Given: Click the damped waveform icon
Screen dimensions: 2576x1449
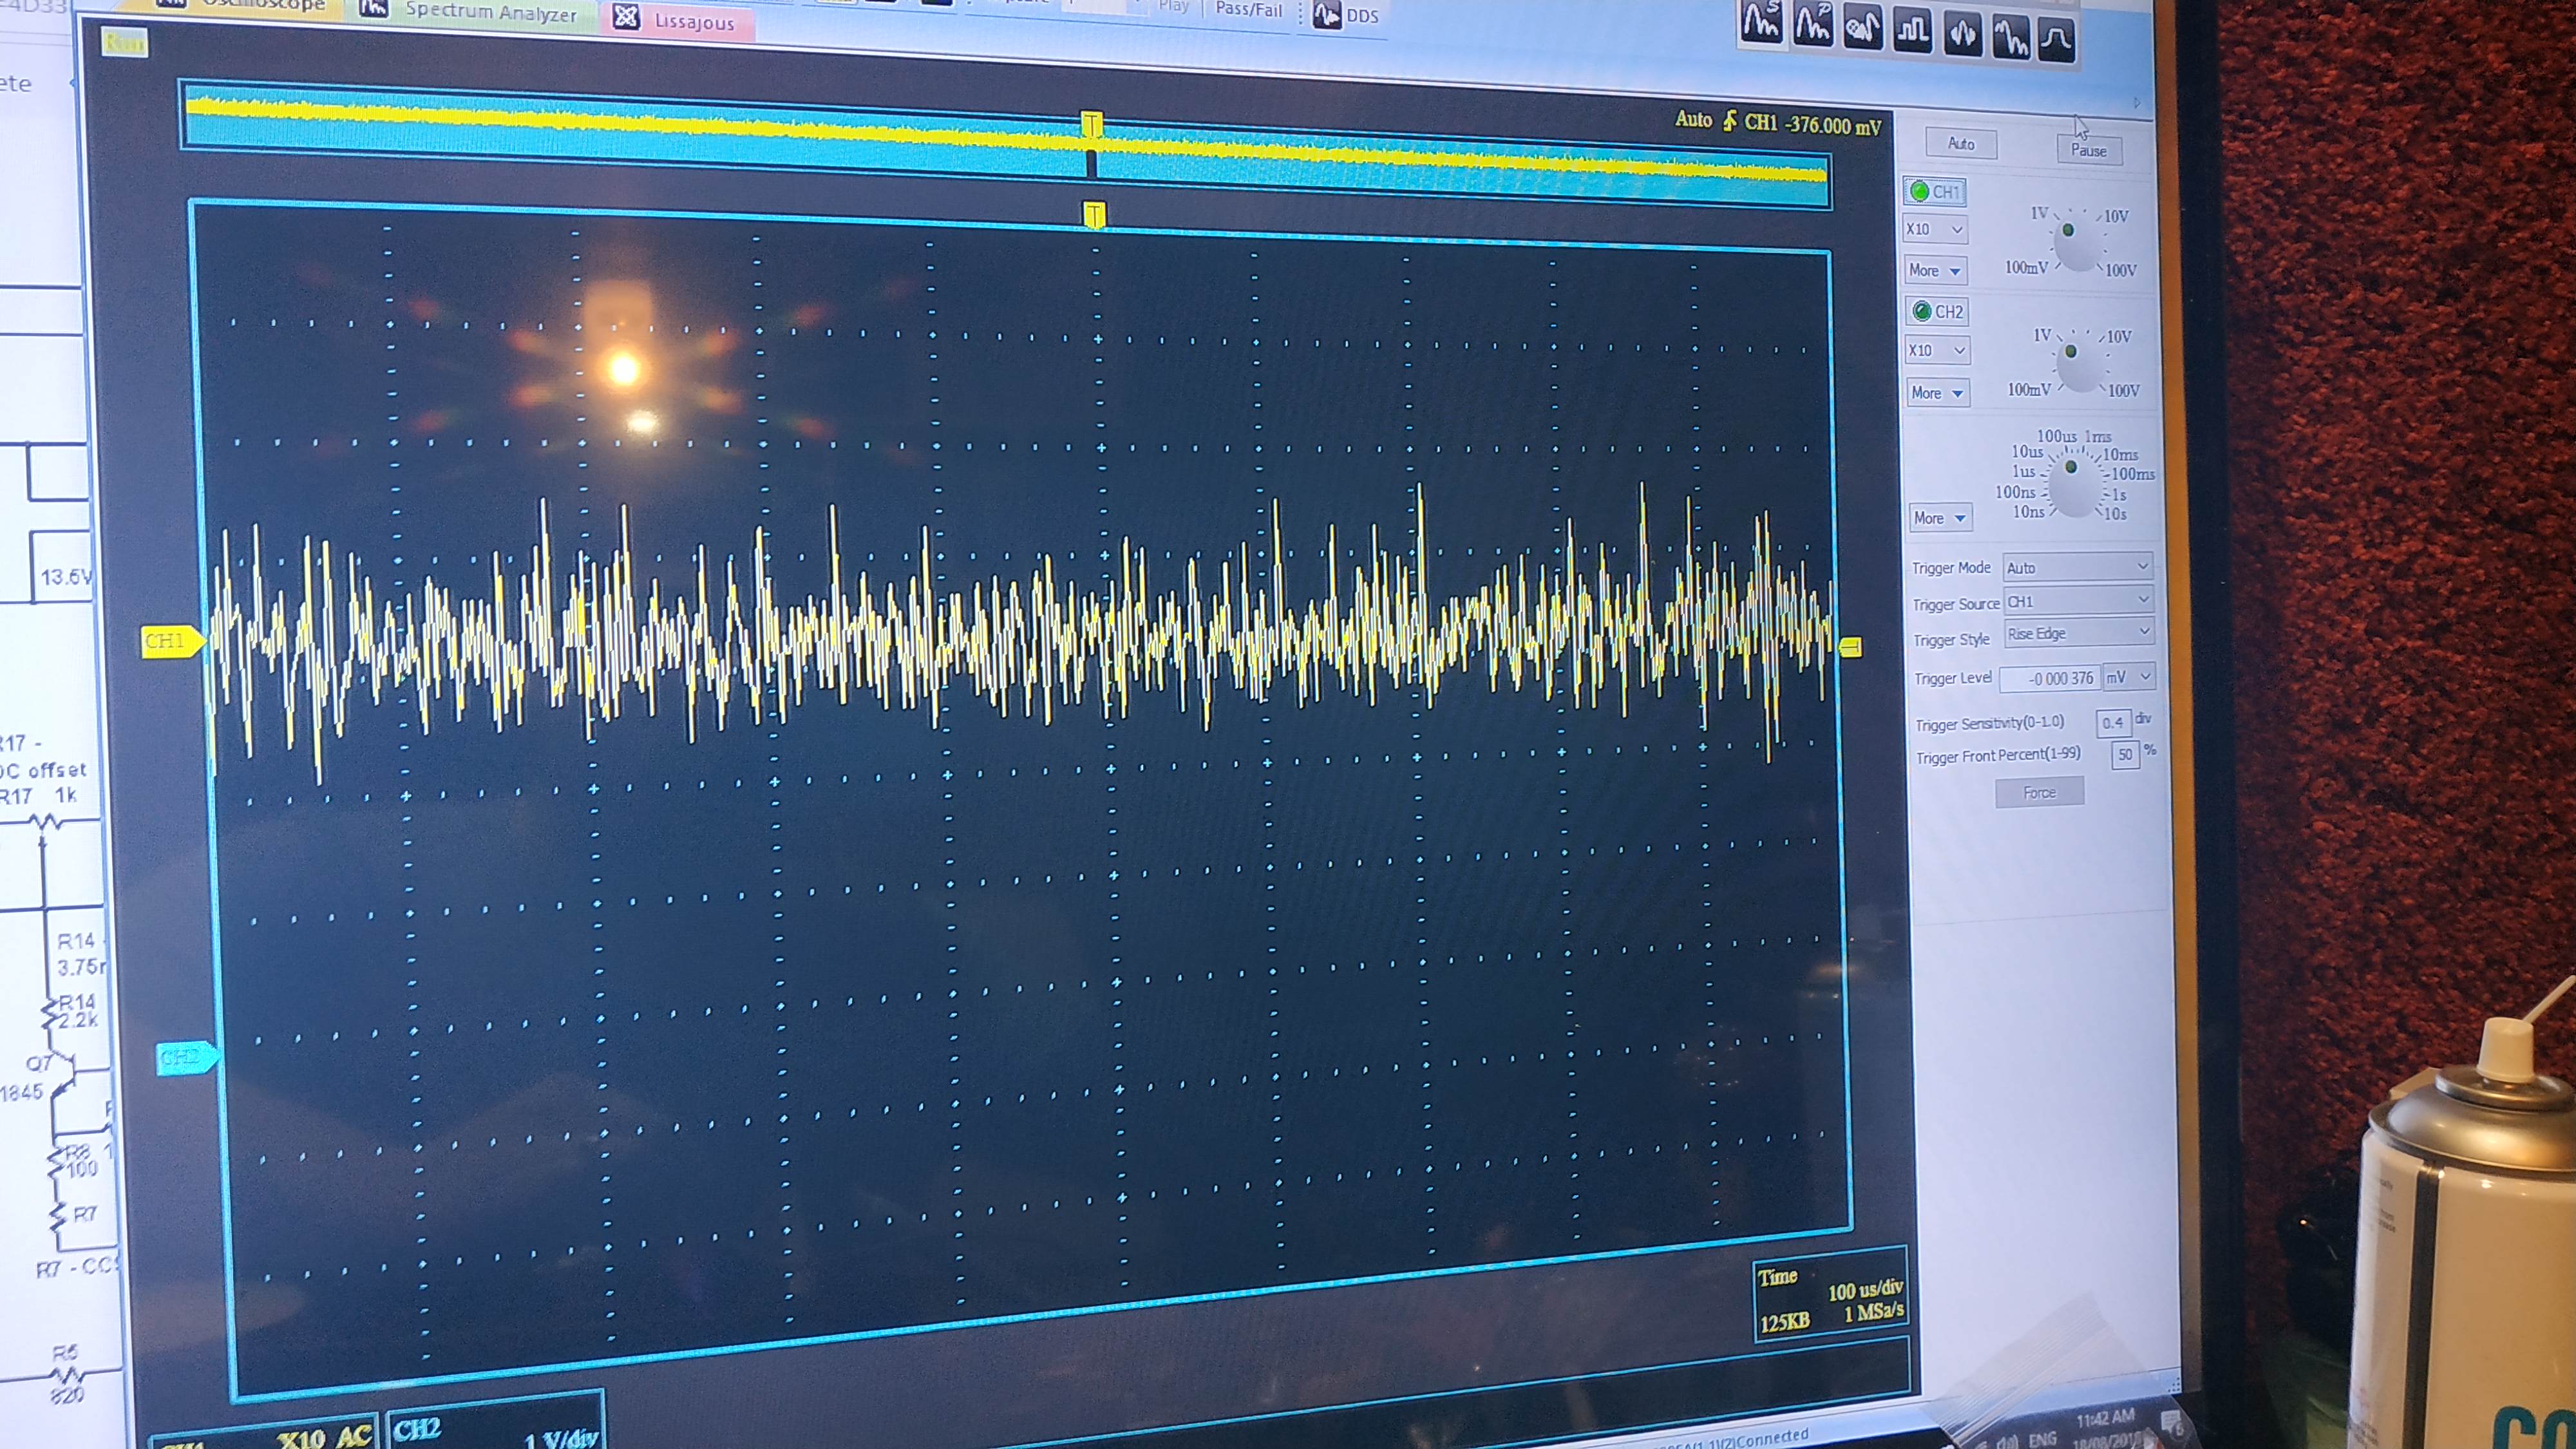Looking at the screenshot, I should 2011,38.
